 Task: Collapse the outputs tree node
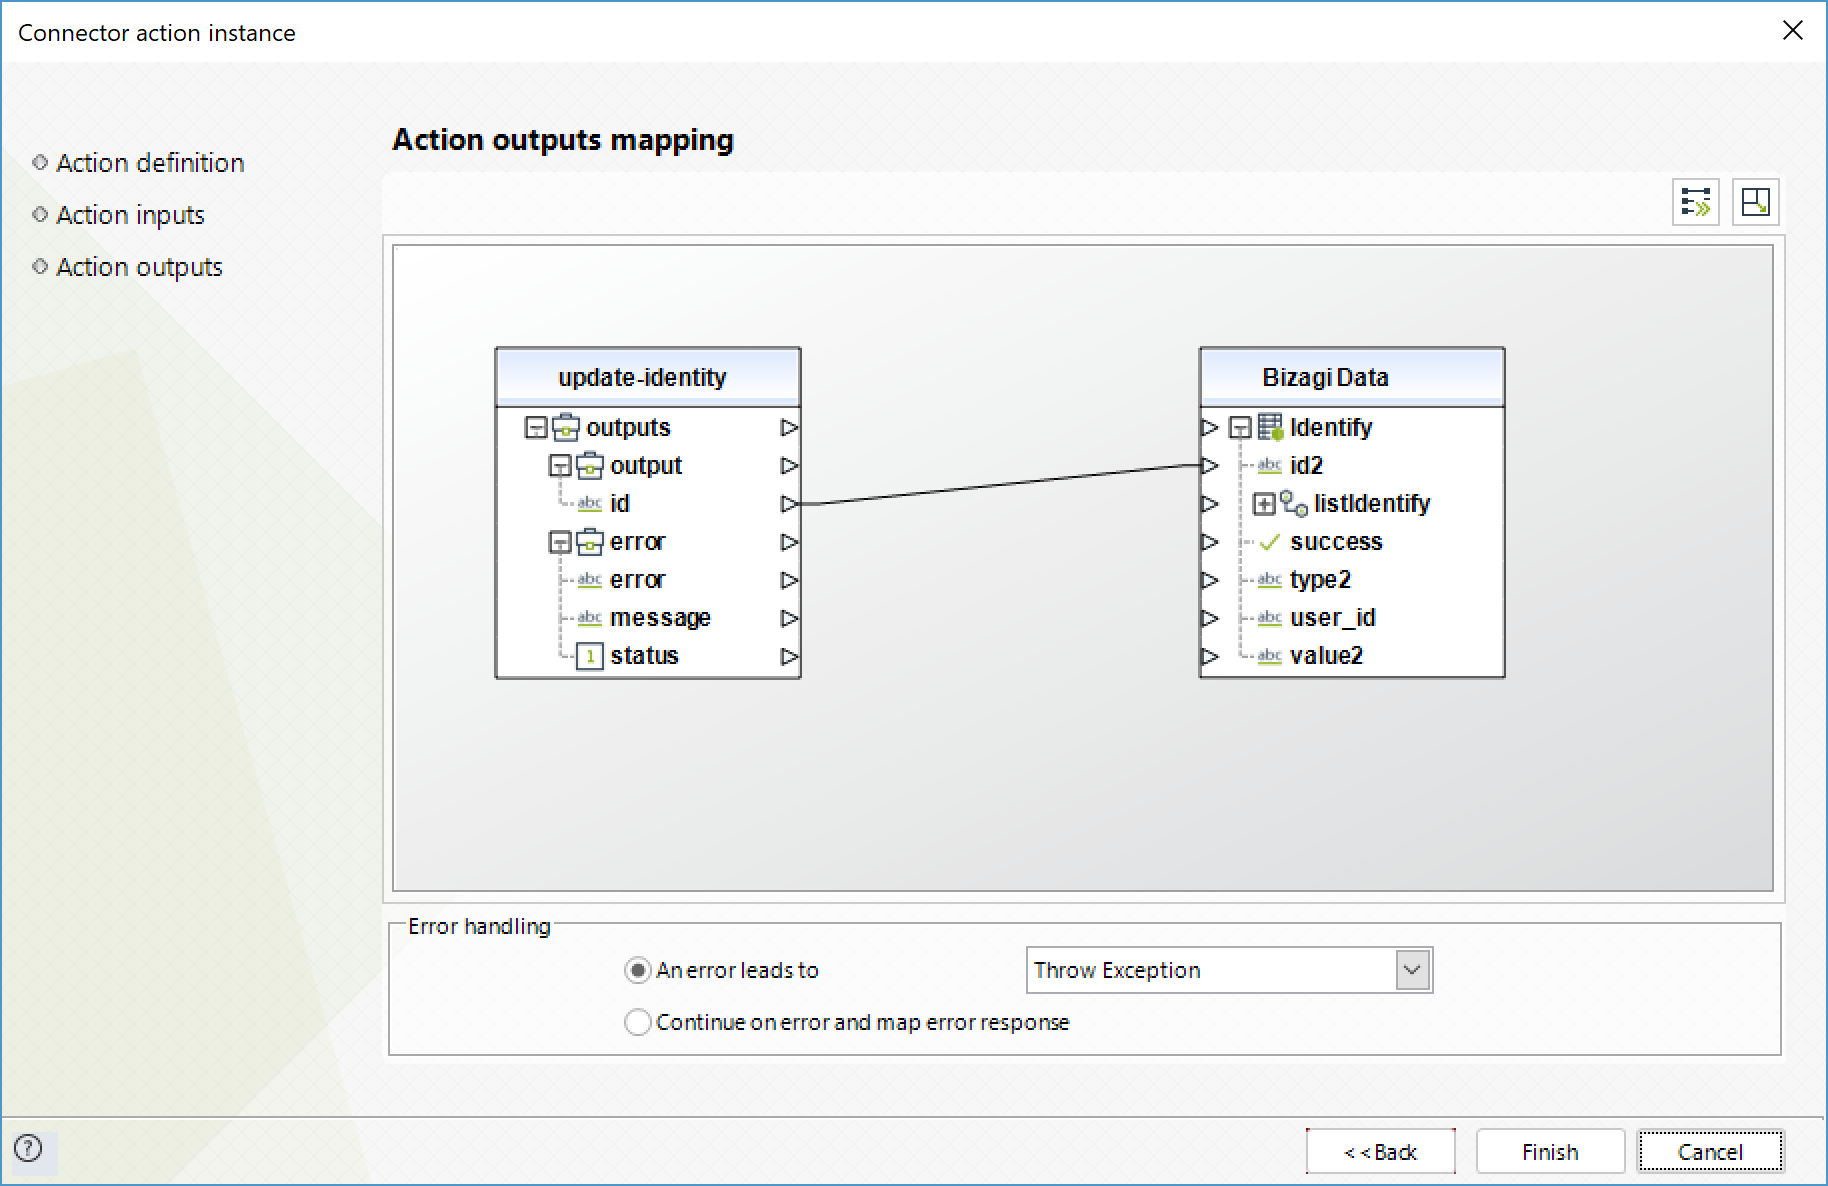536,428
